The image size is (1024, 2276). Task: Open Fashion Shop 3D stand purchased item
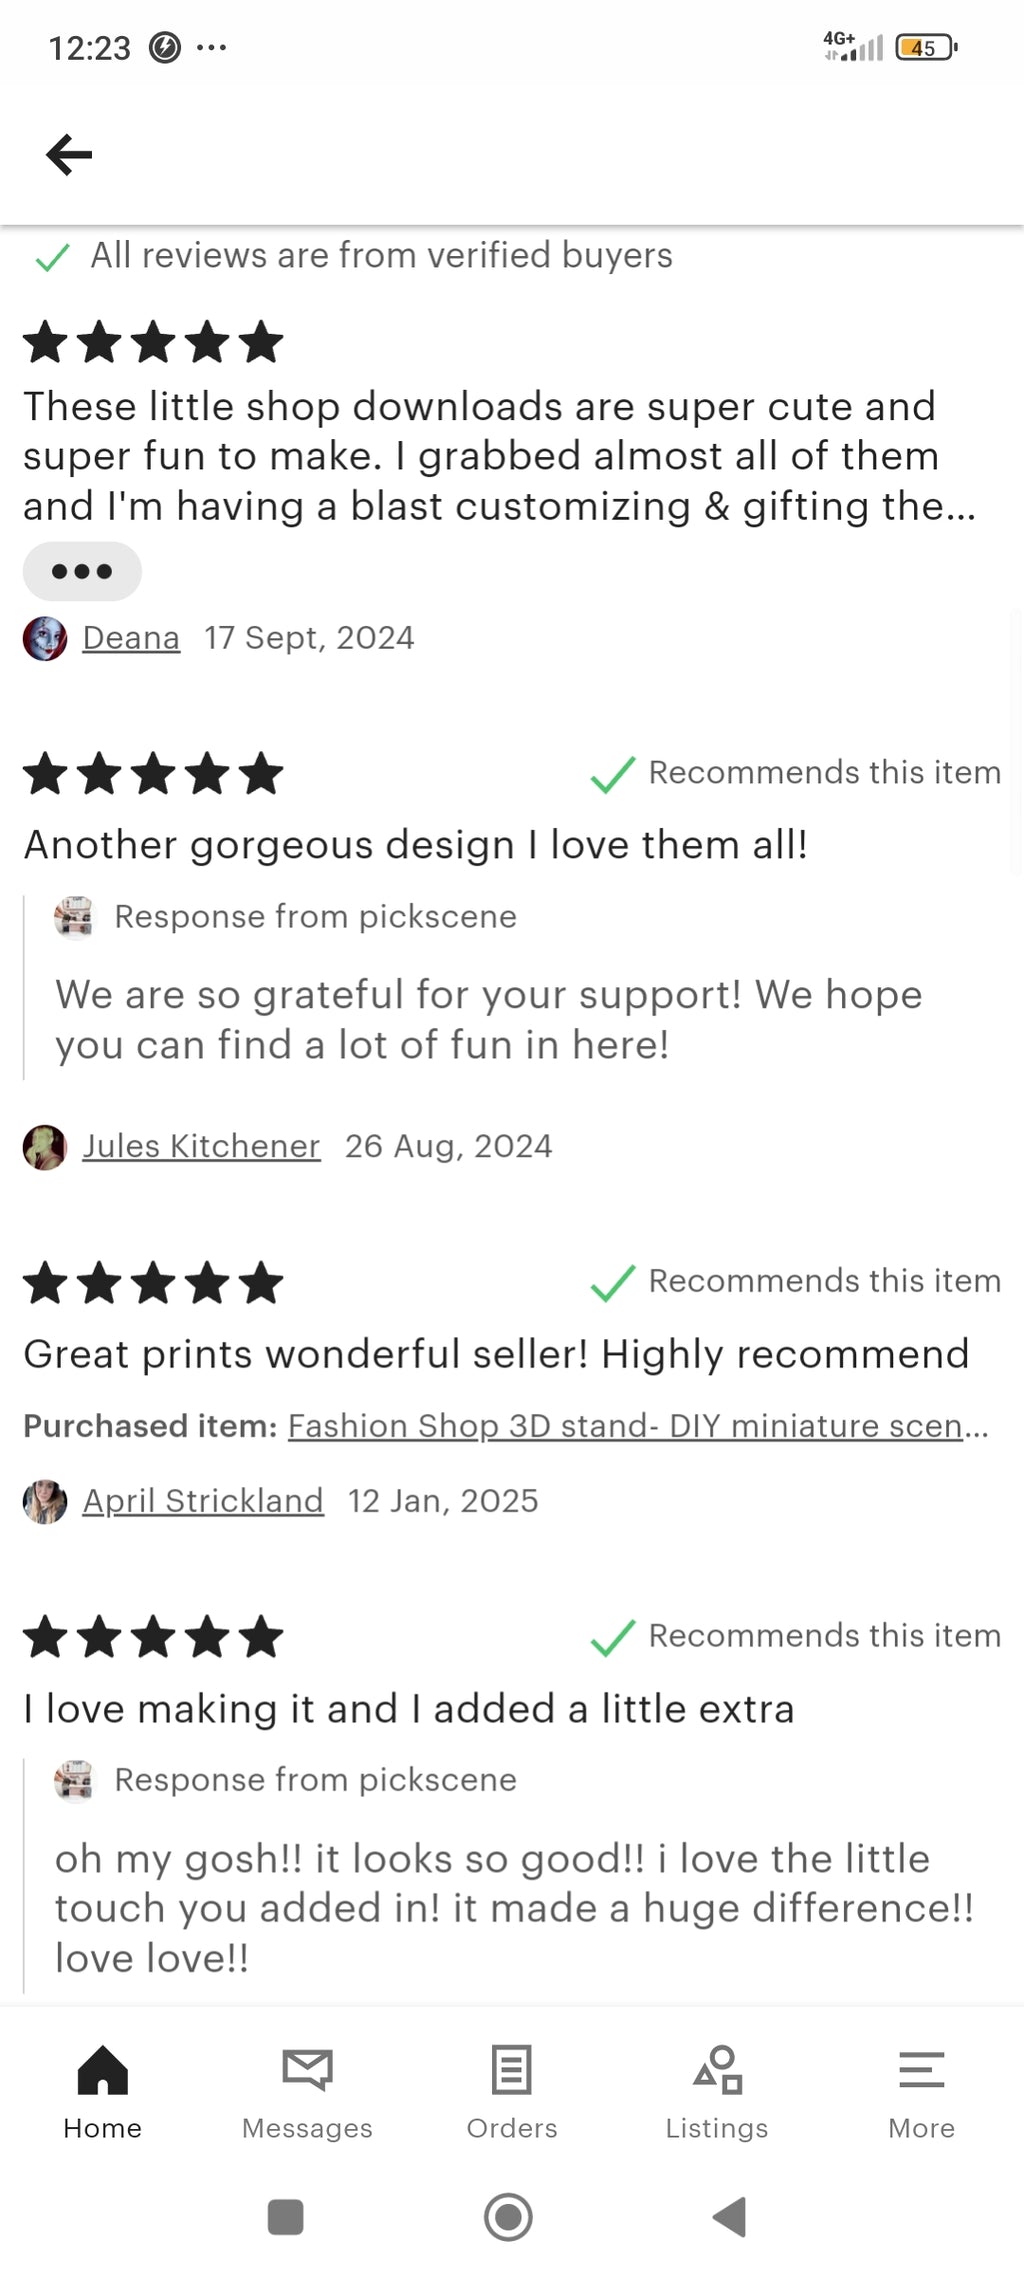(637, 1425)
